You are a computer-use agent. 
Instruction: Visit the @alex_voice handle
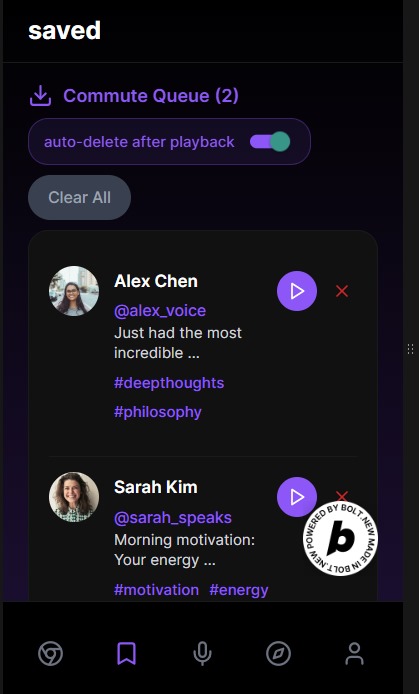pos(160,311)
